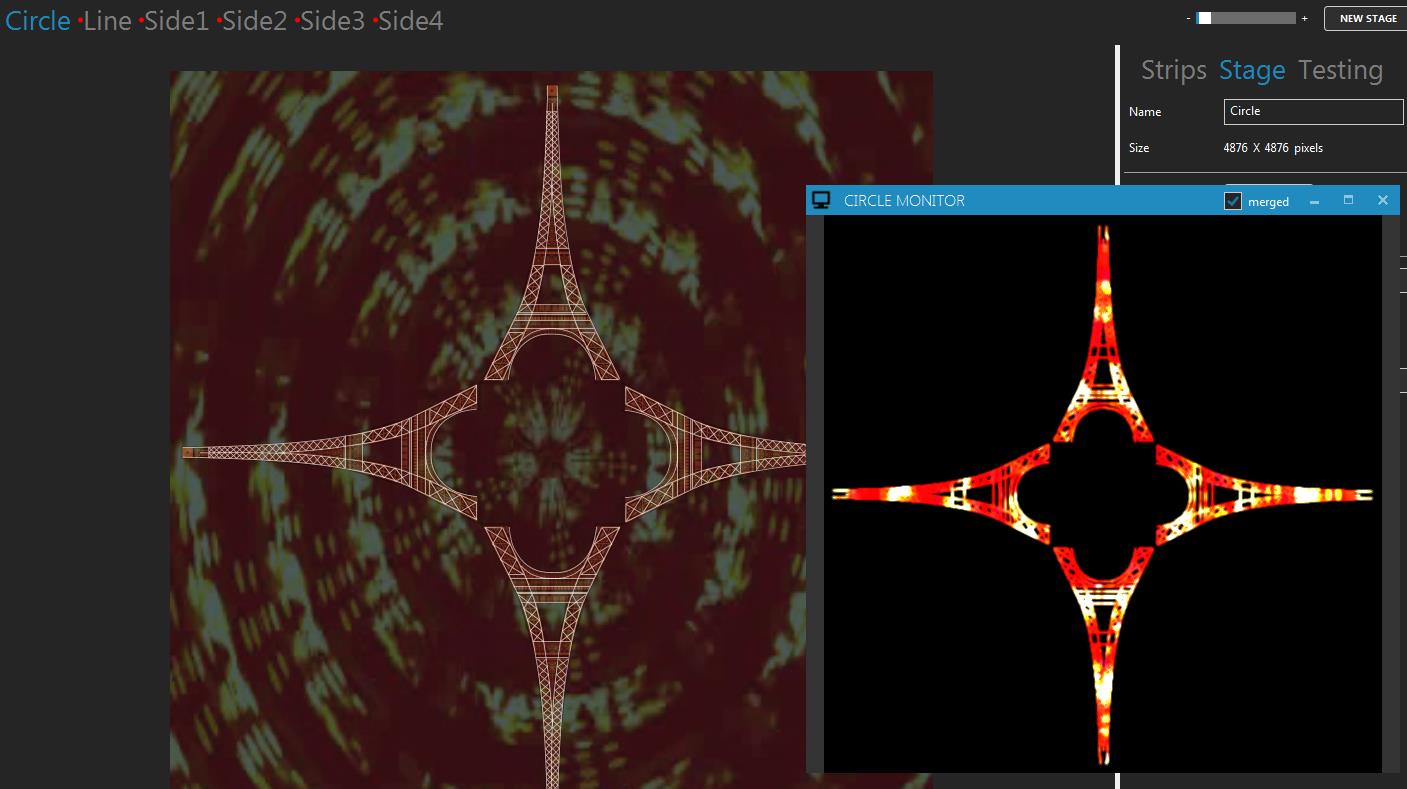Viewport: 1407px width, 789px height.
Task: Toggle the merged checkbox in Circle Monitor
Action: coord(1233,201)
